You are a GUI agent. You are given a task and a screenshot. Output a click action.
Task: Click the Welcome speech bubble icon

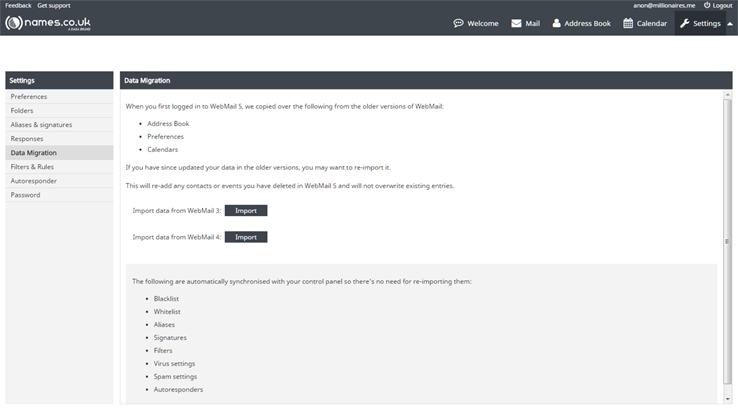click(x=458, y=23)
